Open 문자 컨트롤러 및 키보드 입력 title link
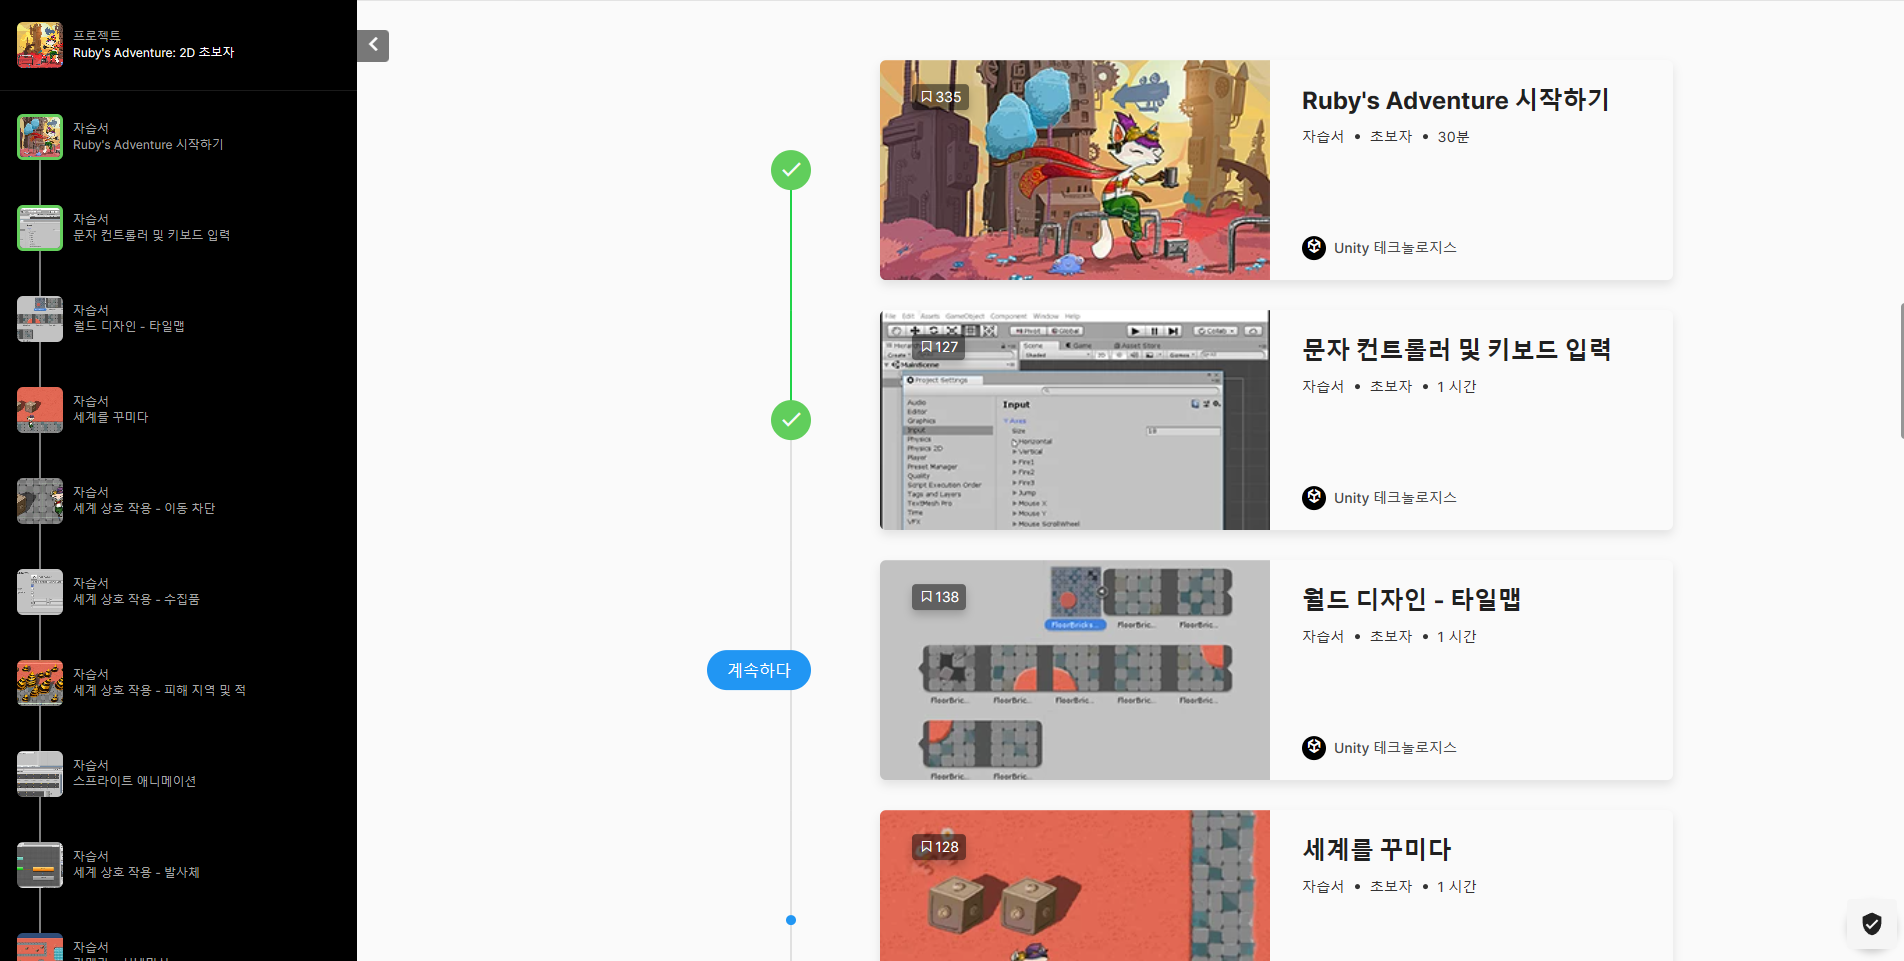This screenshot has width=1904, height=961. (1456, 350)
